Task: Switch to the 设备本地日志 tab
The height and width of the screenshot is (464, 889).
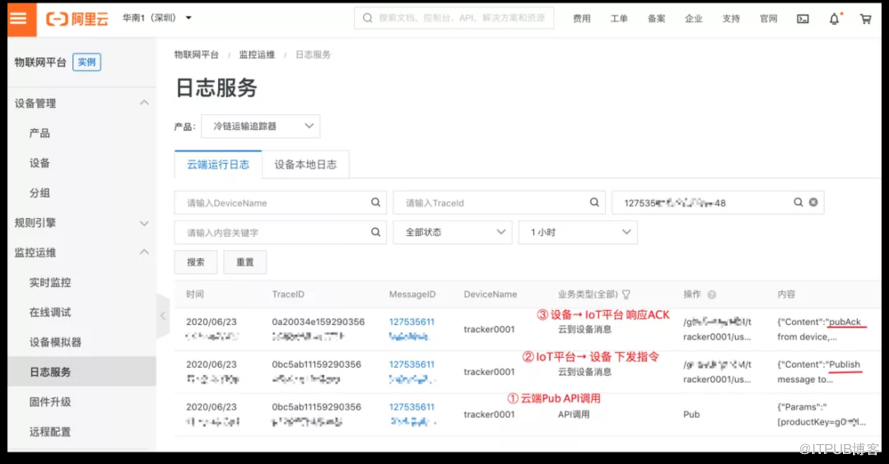Action: pyautogui.click(x=305, y=164)
